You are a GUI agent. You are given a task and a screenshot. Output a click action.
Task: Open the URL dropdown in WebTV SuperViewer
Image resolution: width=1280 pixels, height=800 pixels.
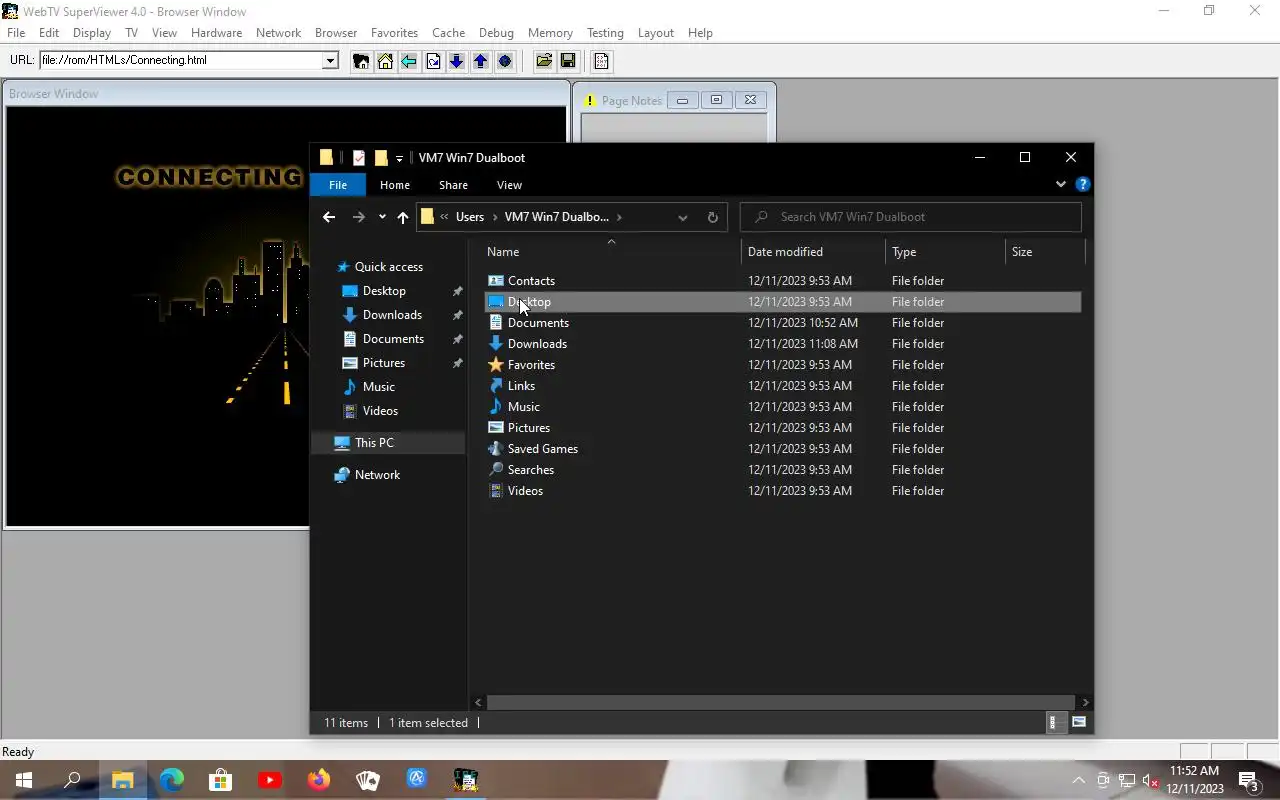click(330, 60)
